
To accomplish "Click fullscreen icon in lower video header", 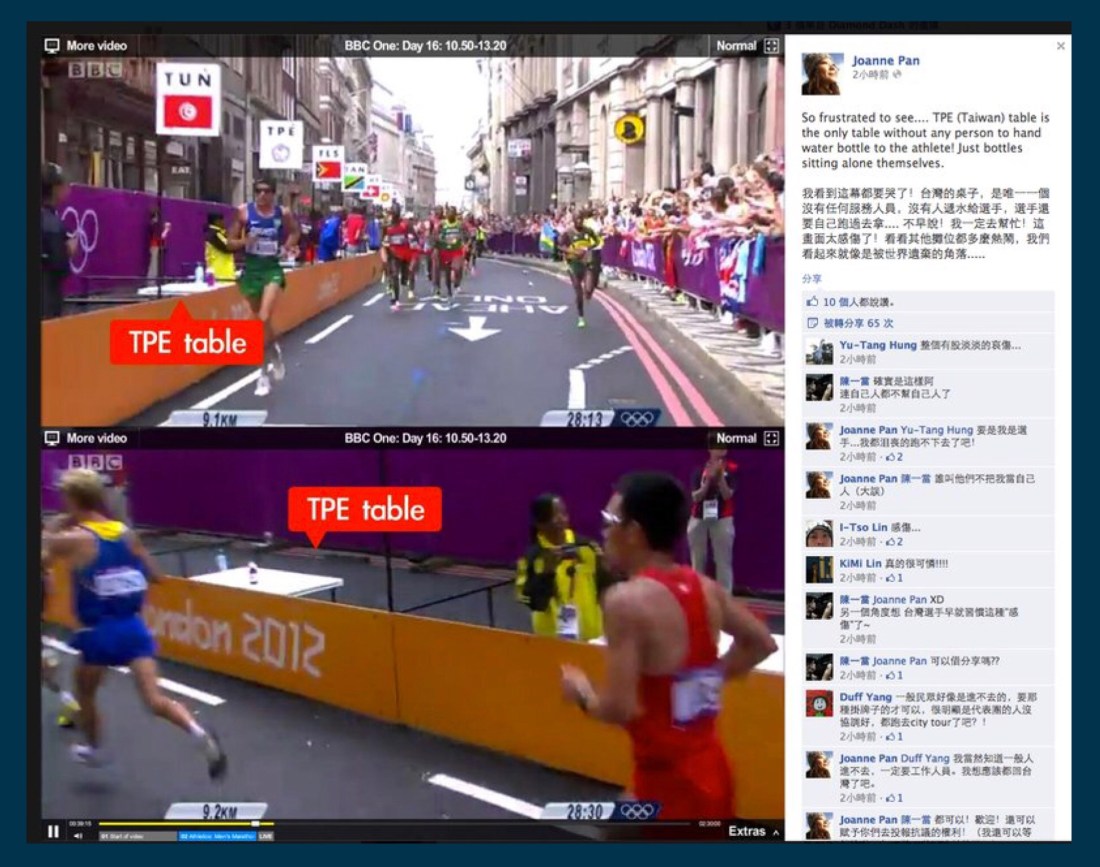I will click(771, 438).
